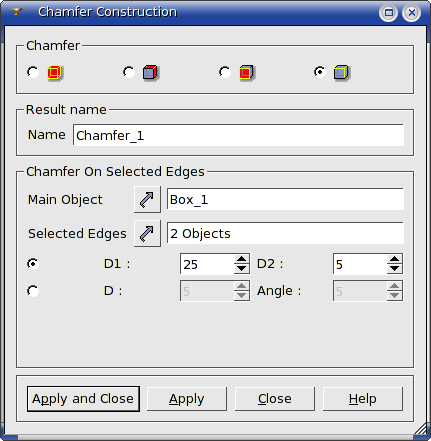This screenshot has height=441, width=431.
Task: Click the application icon in the title bar
Action: 16,12
